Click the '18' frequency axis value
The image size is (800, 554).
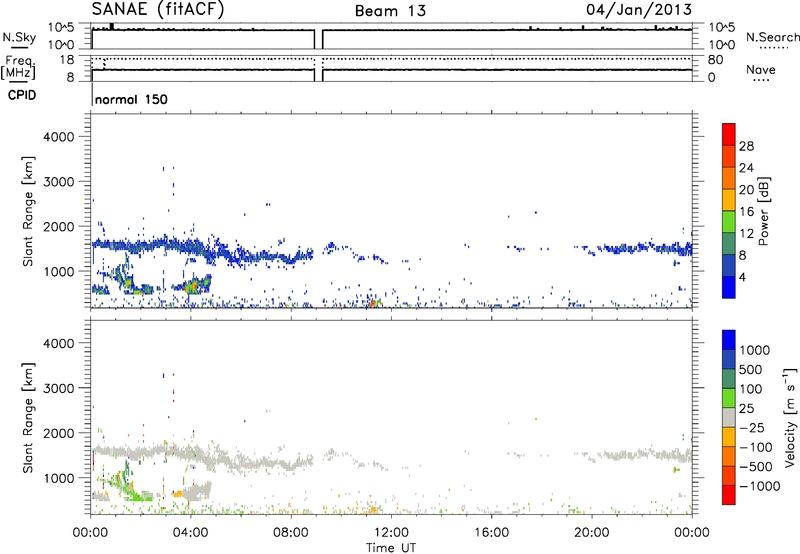(x=67, y=60)
